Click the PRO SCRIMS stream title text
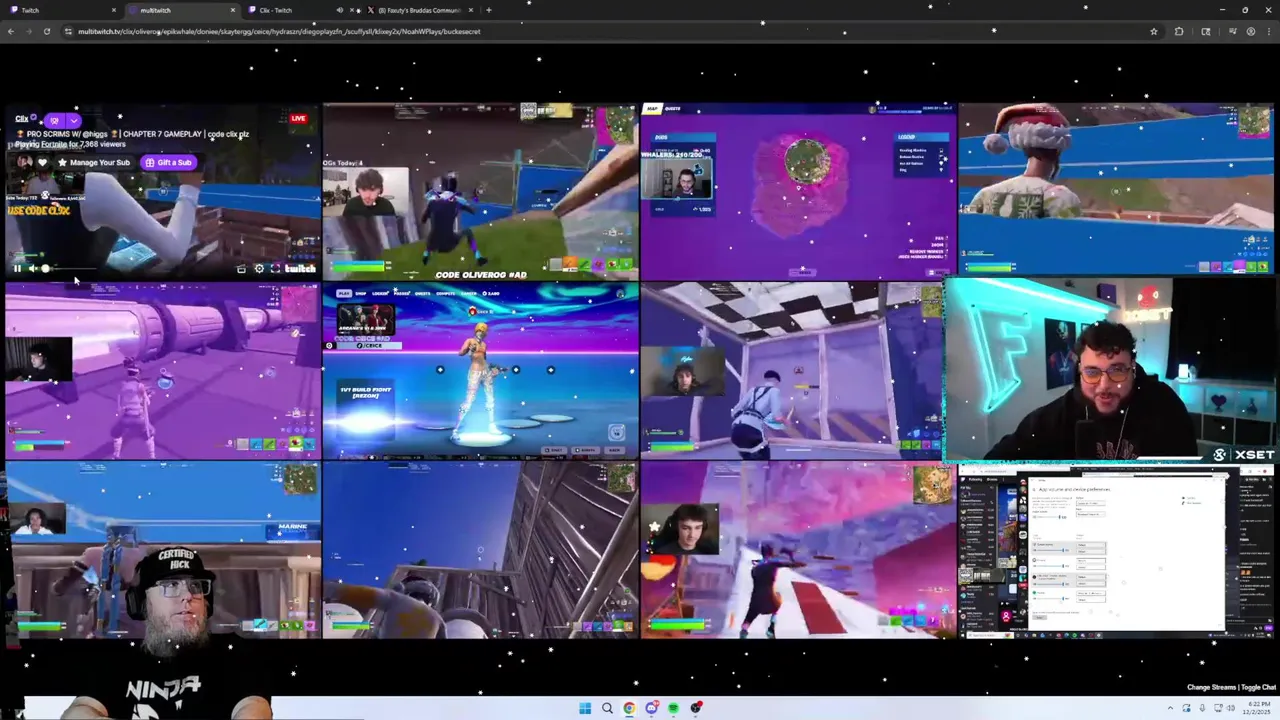 [131, 133]
